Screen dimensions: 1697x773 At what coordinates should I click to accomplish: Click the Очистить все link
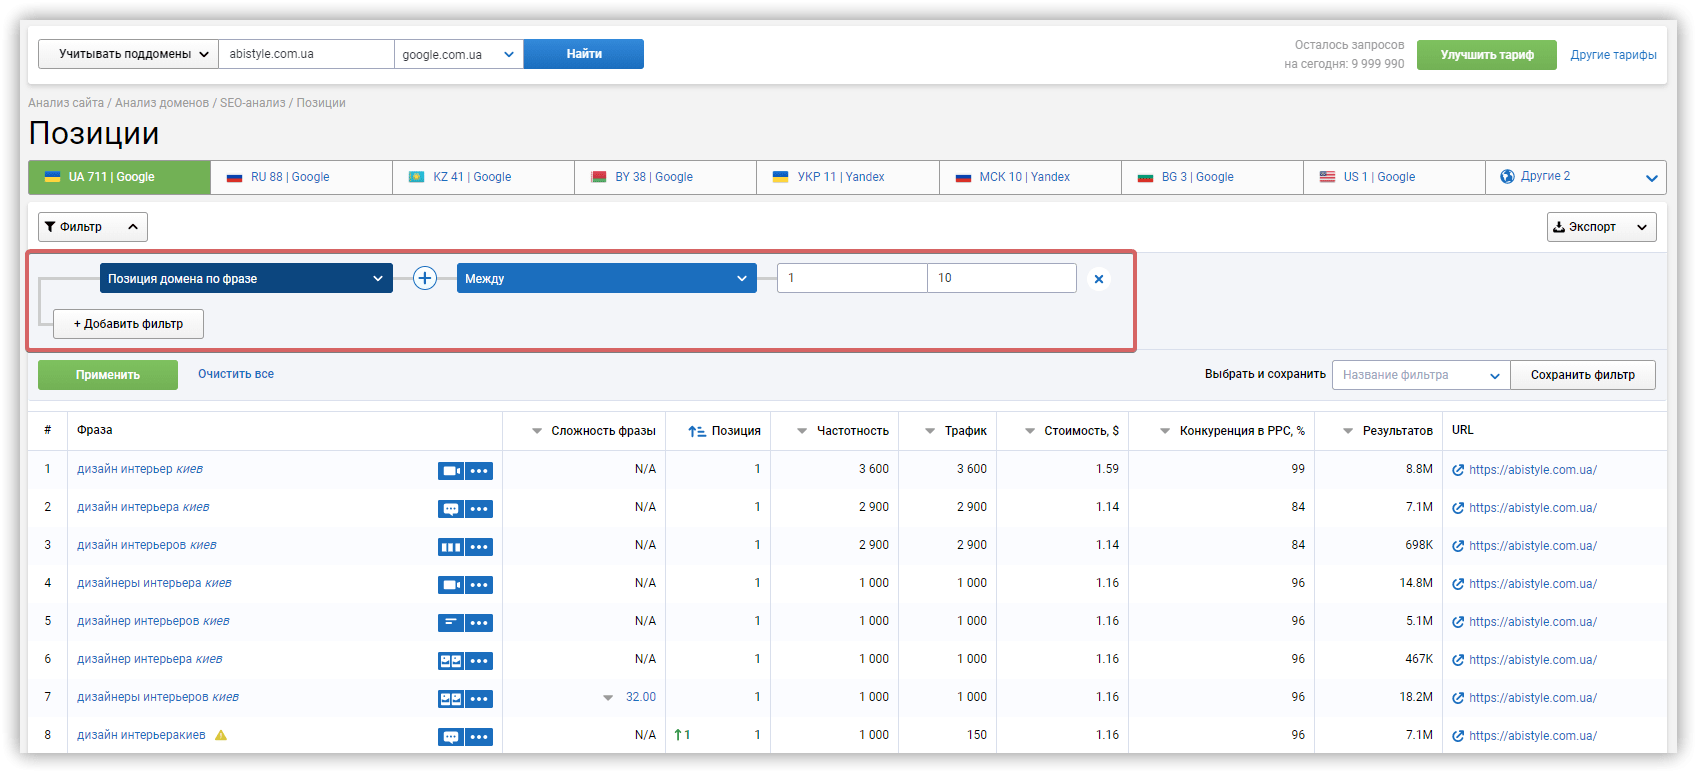(236, 374)
